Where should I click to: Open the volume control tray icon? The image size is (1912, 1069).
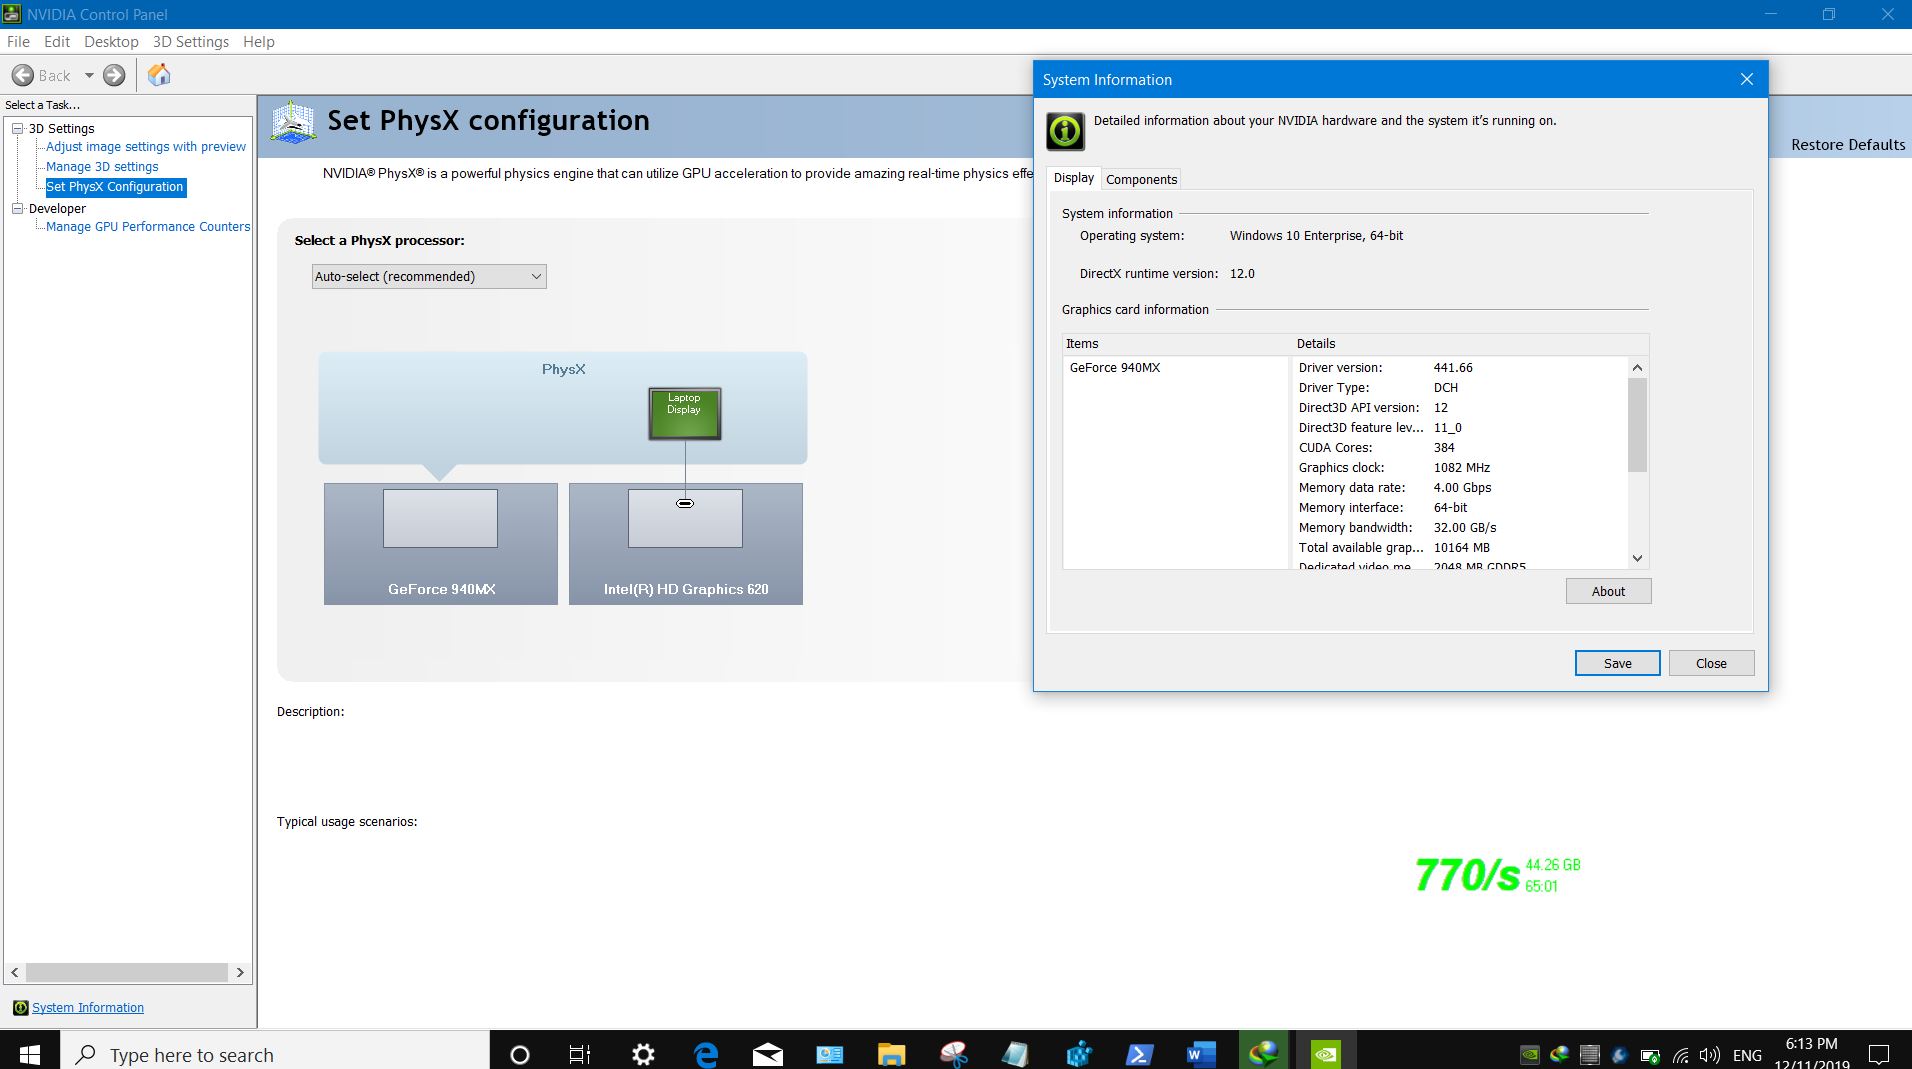coord(1710,1055)
